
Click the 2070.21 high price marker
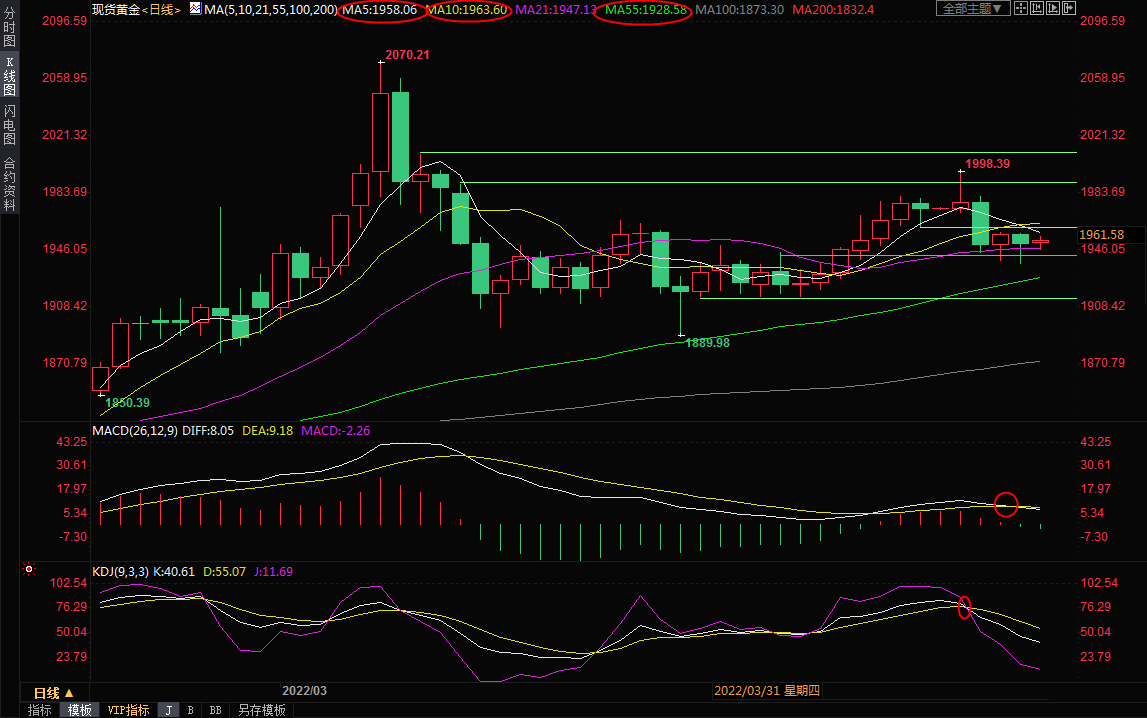click(x=407, y=55)
